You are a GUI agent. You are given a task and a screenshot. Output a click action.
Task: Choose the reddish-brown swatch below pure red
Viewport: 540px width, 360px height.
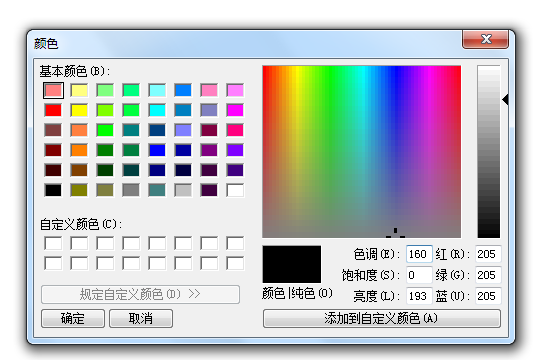53,130
